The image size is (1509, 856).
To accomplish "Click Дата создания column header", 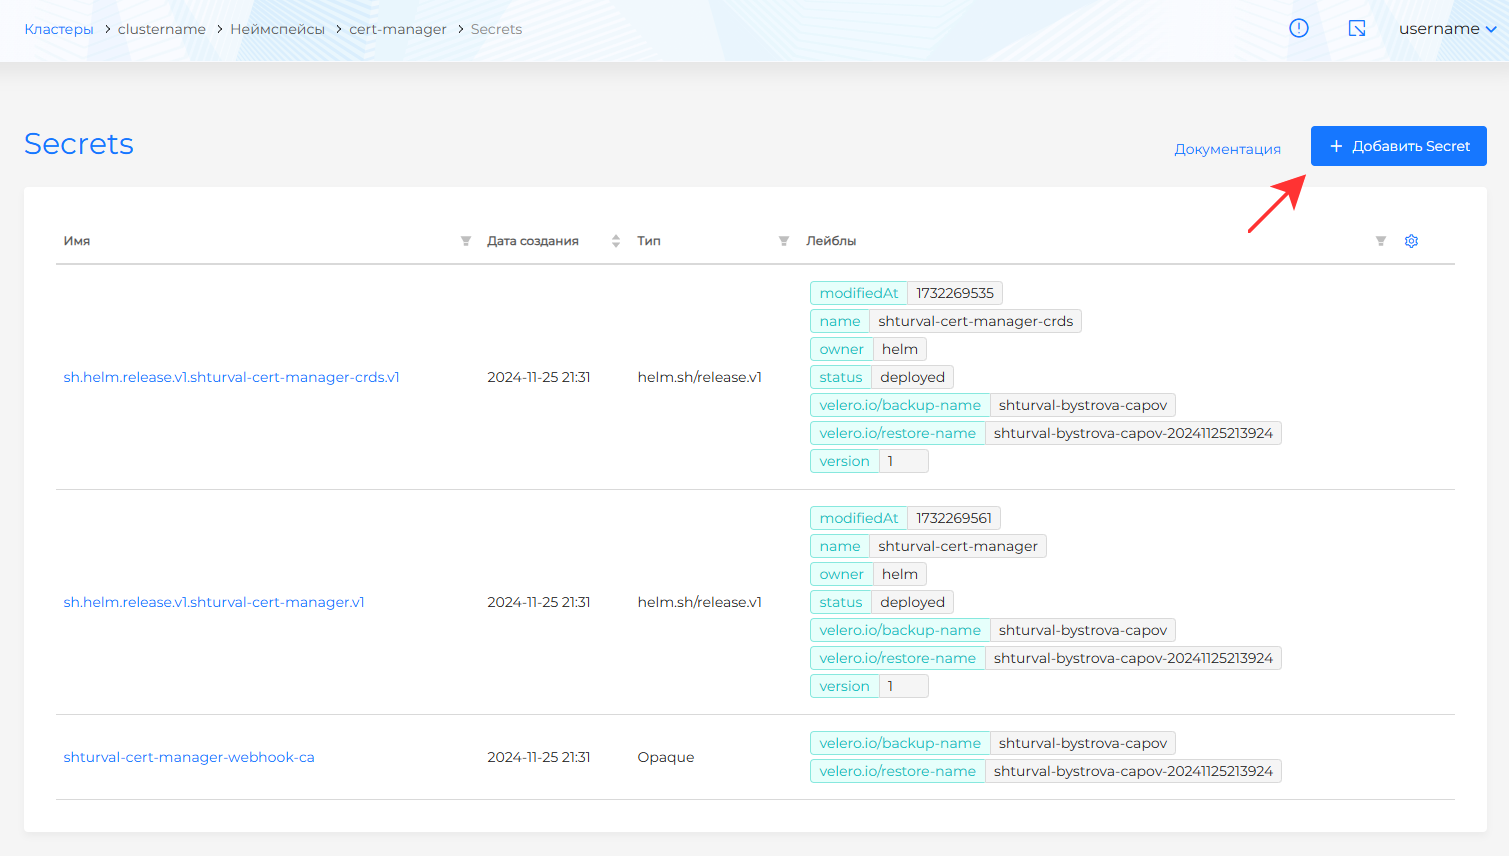I will [533, 241].
